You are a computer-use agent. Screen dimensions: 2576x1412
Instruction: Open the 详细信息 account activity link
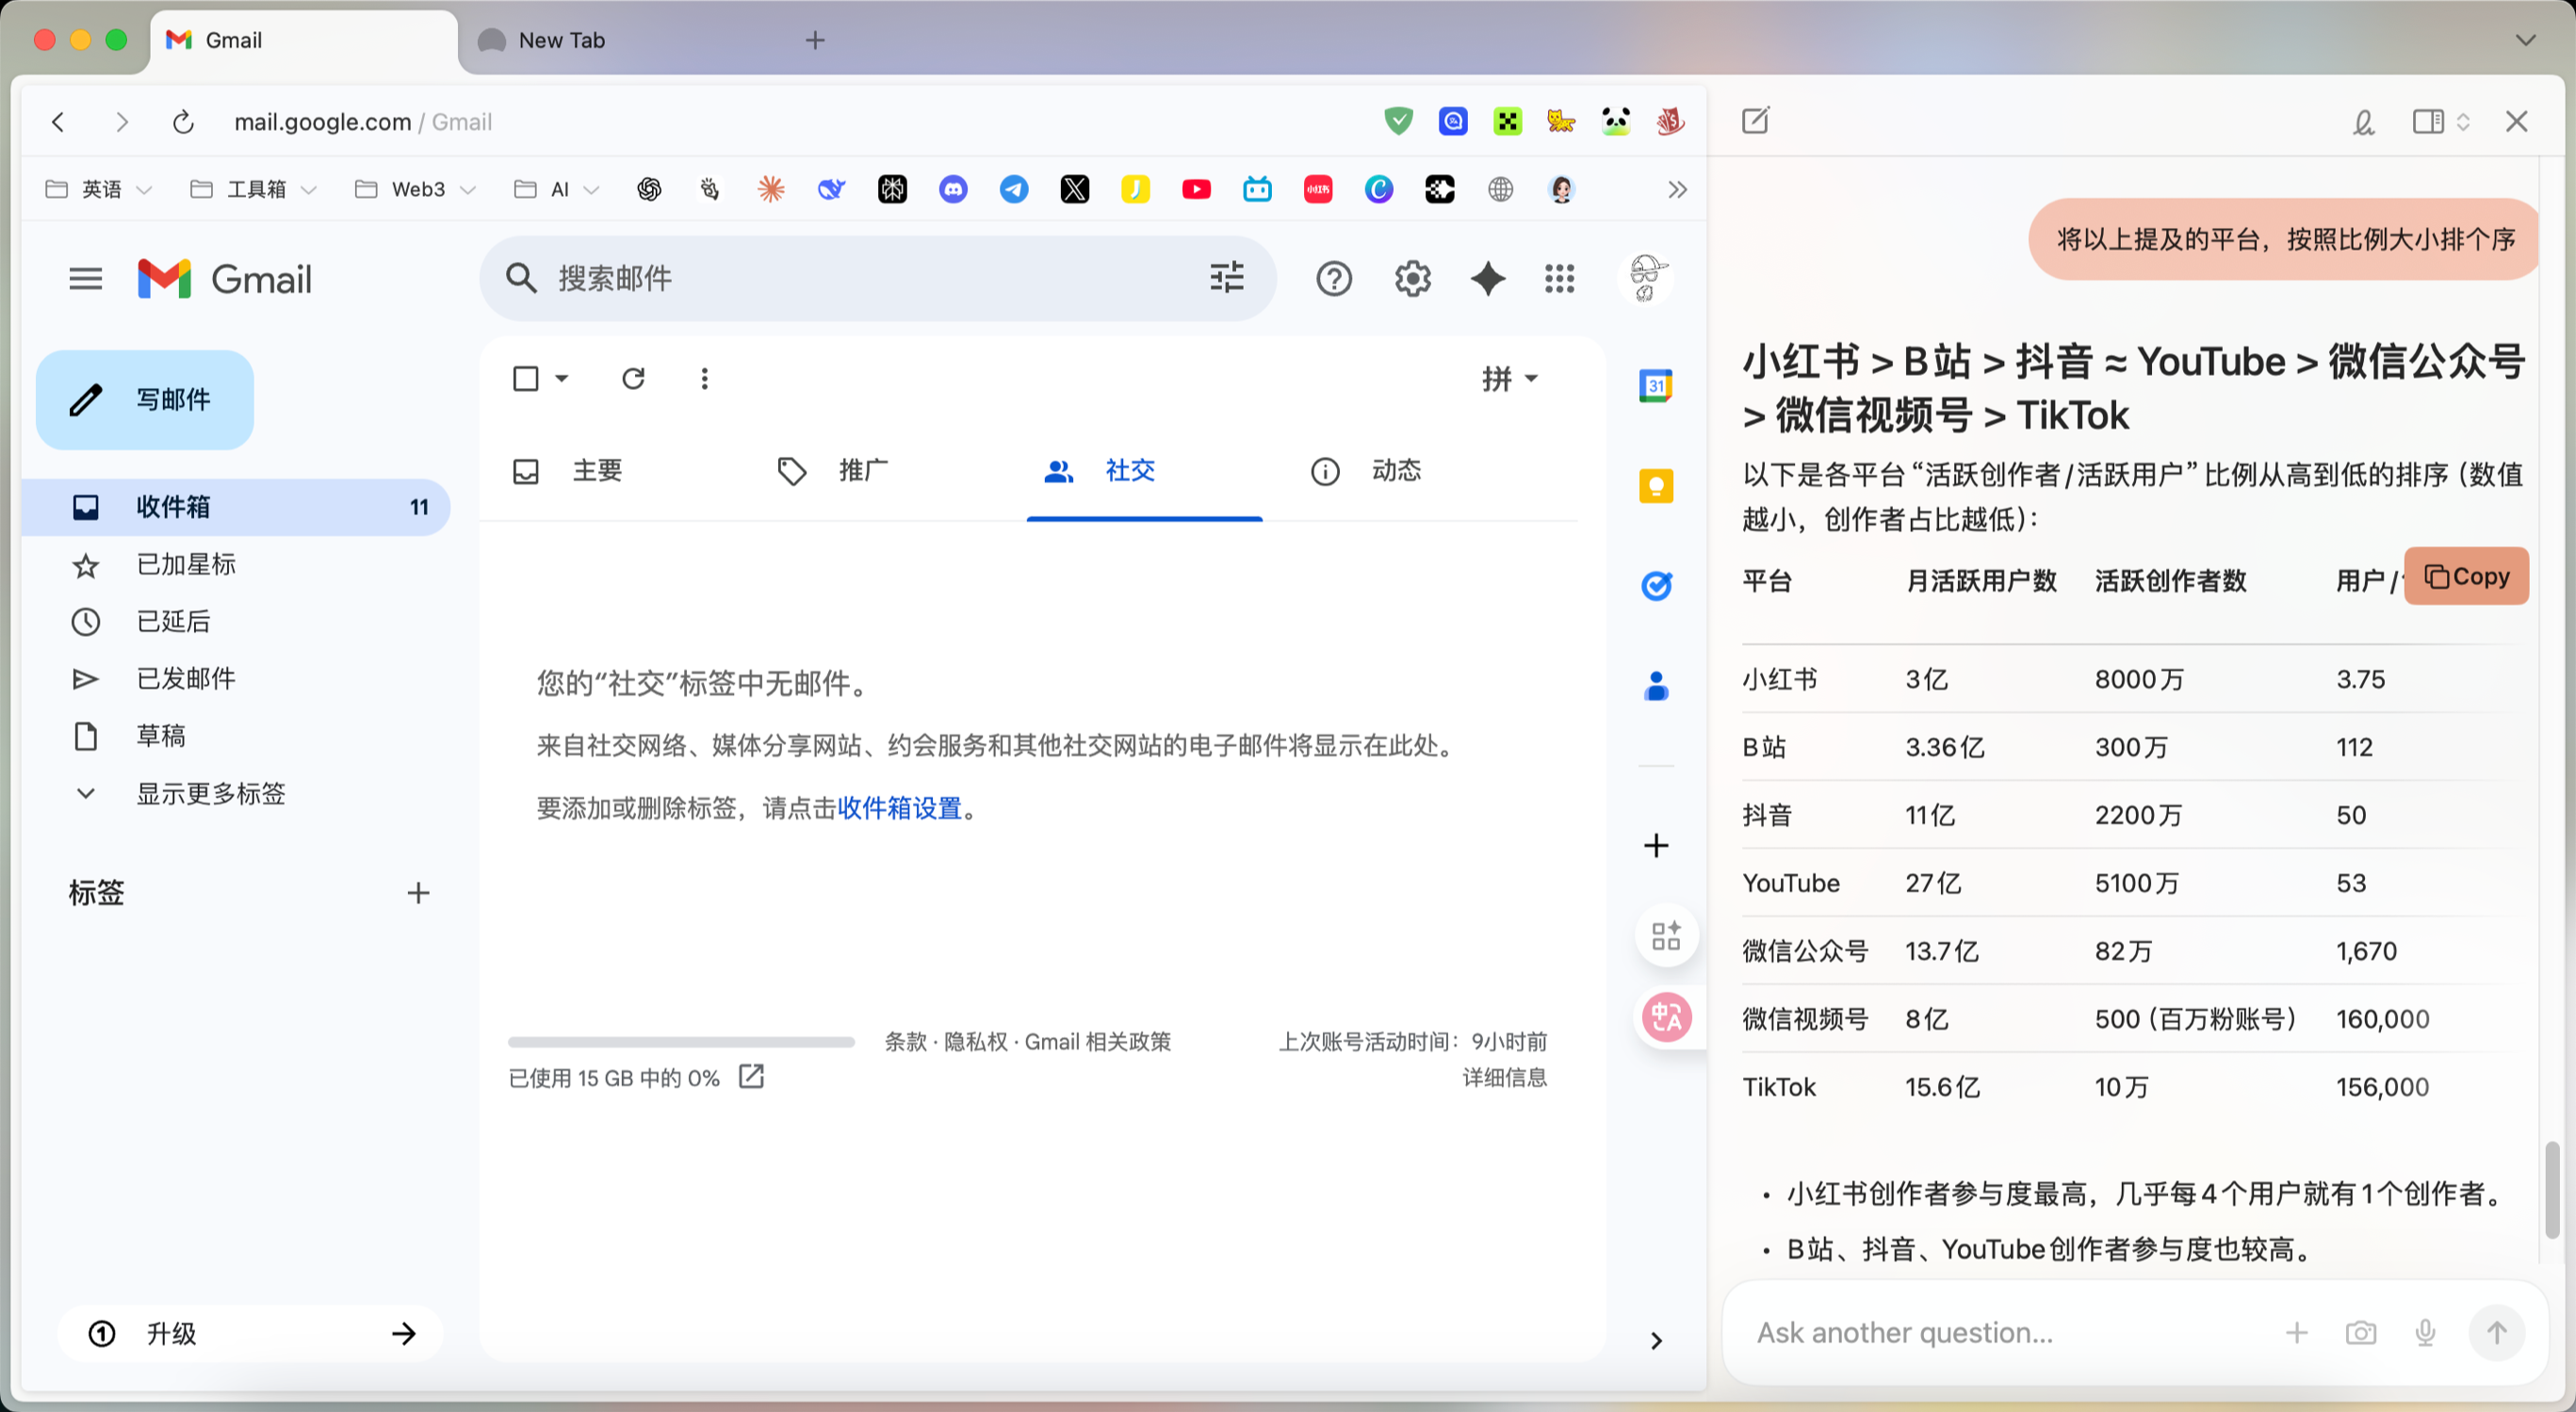[x=1504, y=1077]
